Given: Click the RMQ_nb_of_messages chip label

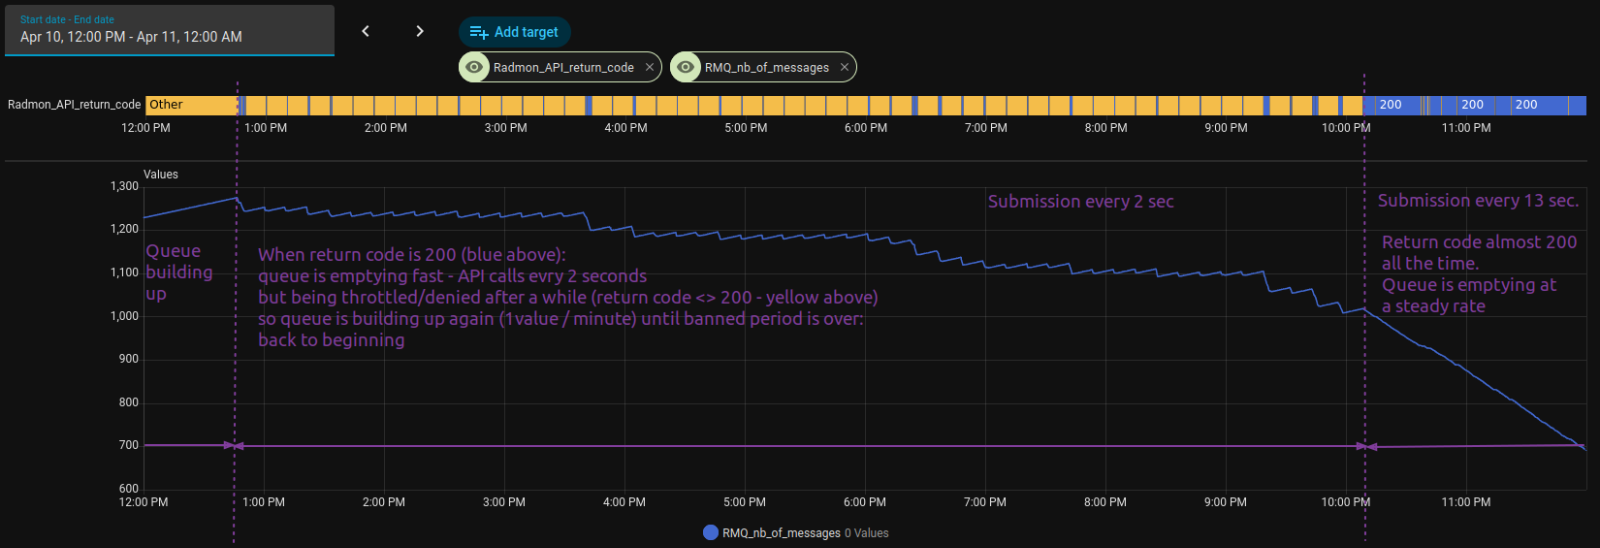Looking at the screenshot, I should 766,67.
